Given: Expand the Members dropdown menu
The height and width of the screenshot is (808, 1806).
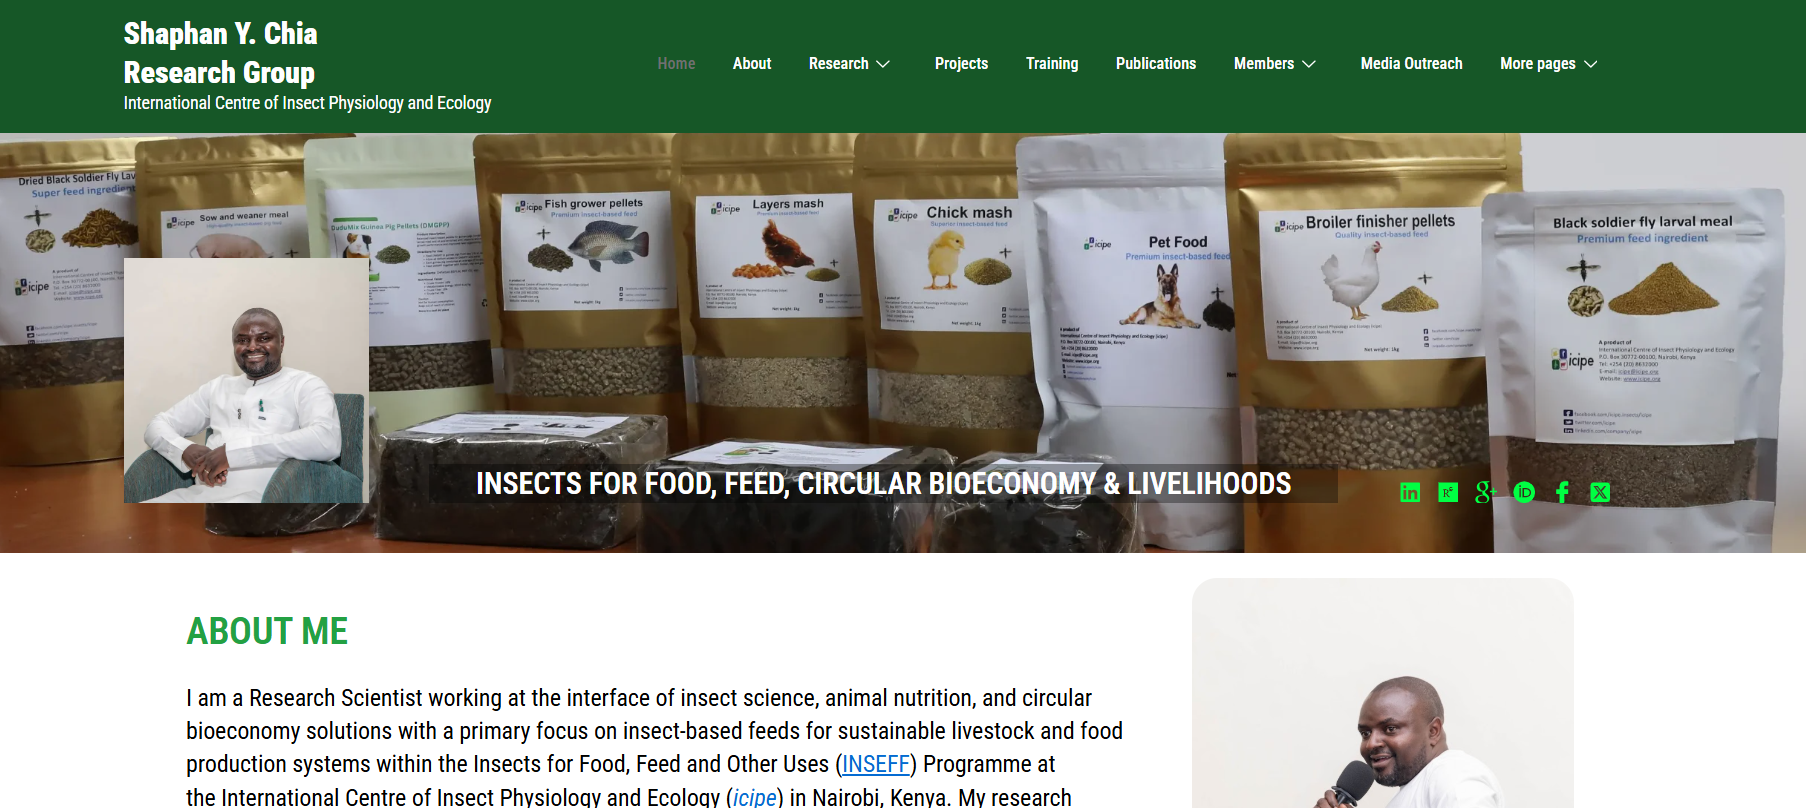Looking at the screenshot, I should click(1274, 64).
